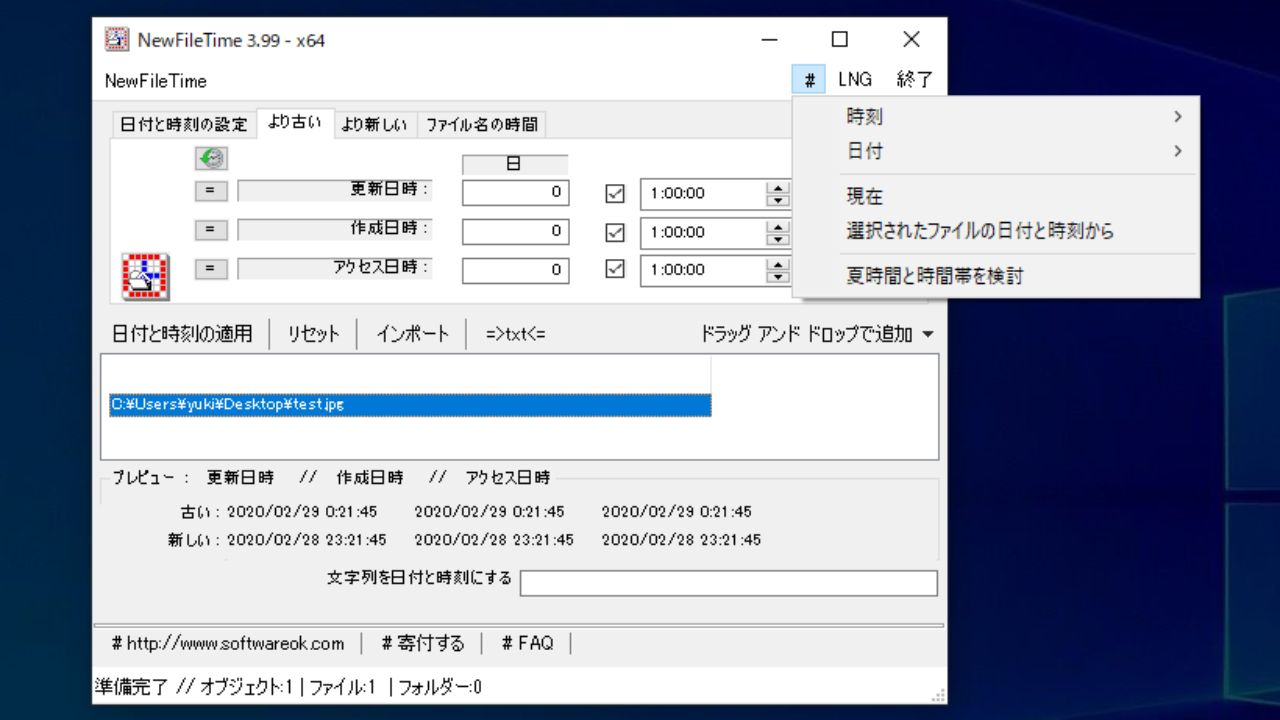The width and height of the screenshot is (1280, 720).
Task: Click the 日 column header button
Action: point(514,165)
